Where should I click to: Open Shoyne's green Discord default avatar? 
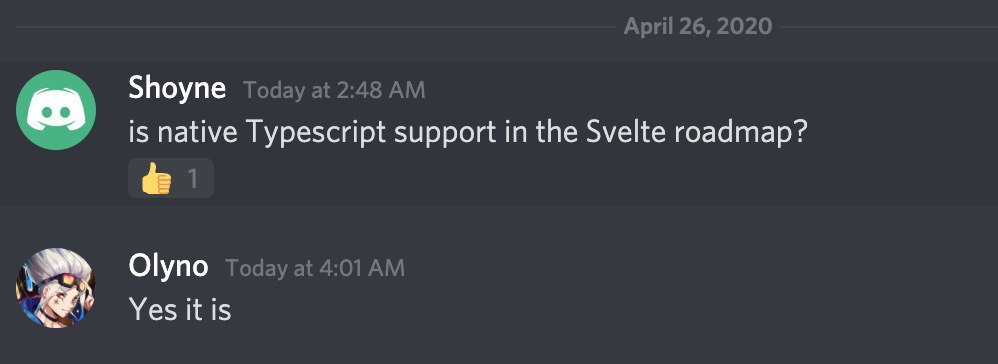56,110
